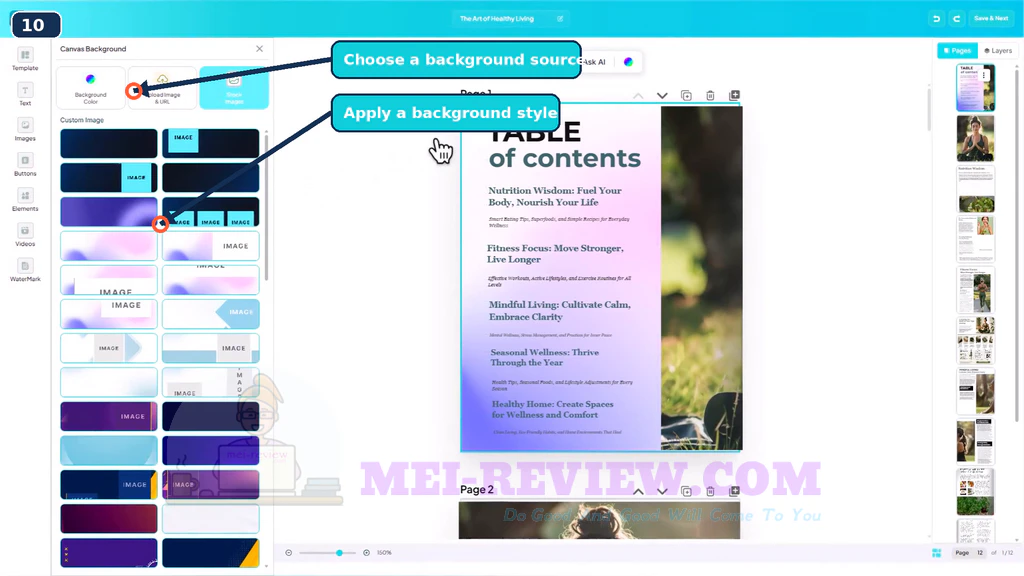Image resolution: width=1024 pixels, height=576 pixels.
Task: Click the Redo arrow icon
Action: pos(956,19)
